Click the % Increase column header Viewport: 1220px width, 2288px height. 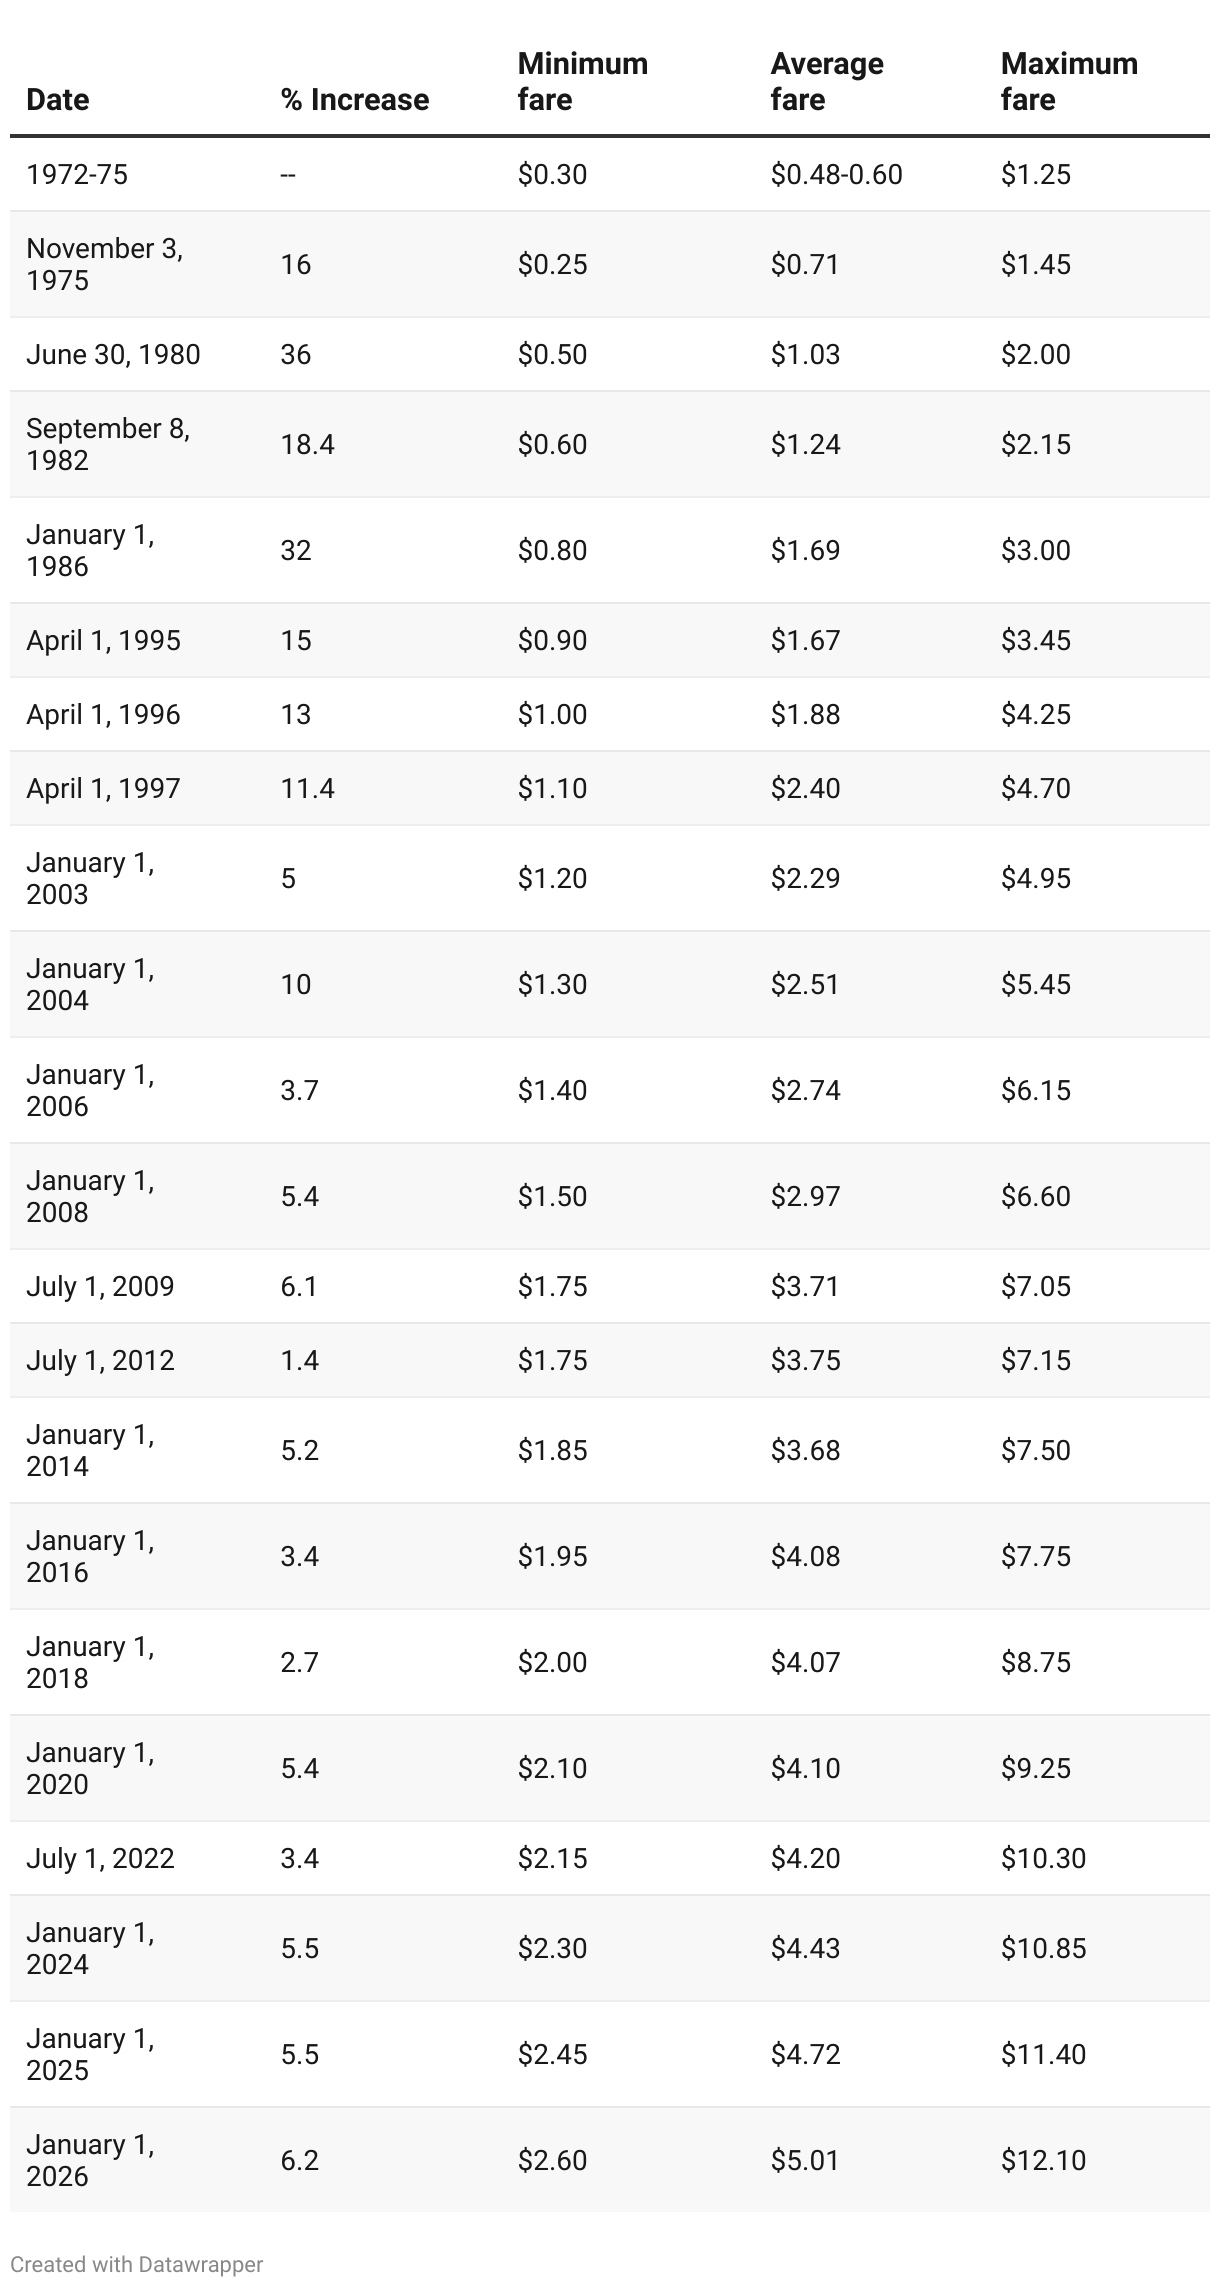[354, 100]
